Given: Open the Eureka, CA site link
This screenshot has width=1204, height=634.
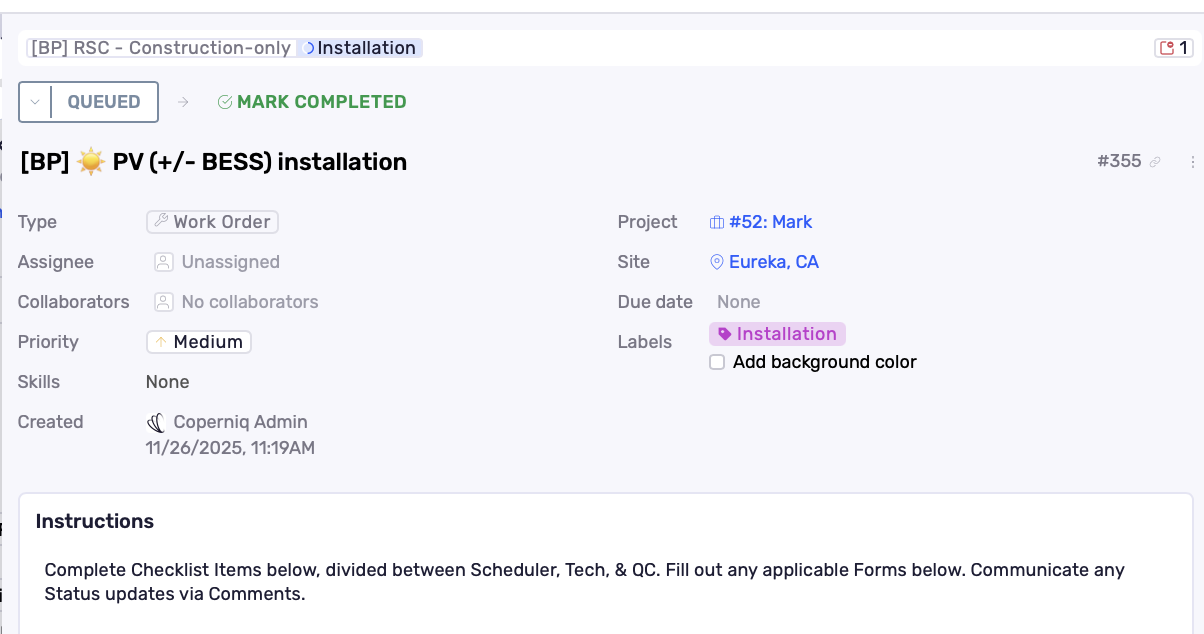Looking at the screenshot, I should (x=764, y=262).
